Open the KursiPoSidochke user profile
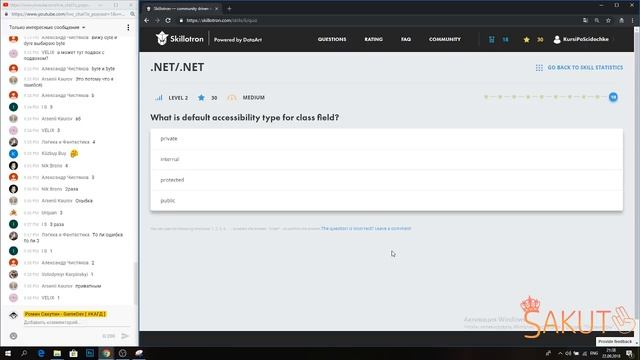The height and width of the screenshot is (360, 640). click(581, 39)
